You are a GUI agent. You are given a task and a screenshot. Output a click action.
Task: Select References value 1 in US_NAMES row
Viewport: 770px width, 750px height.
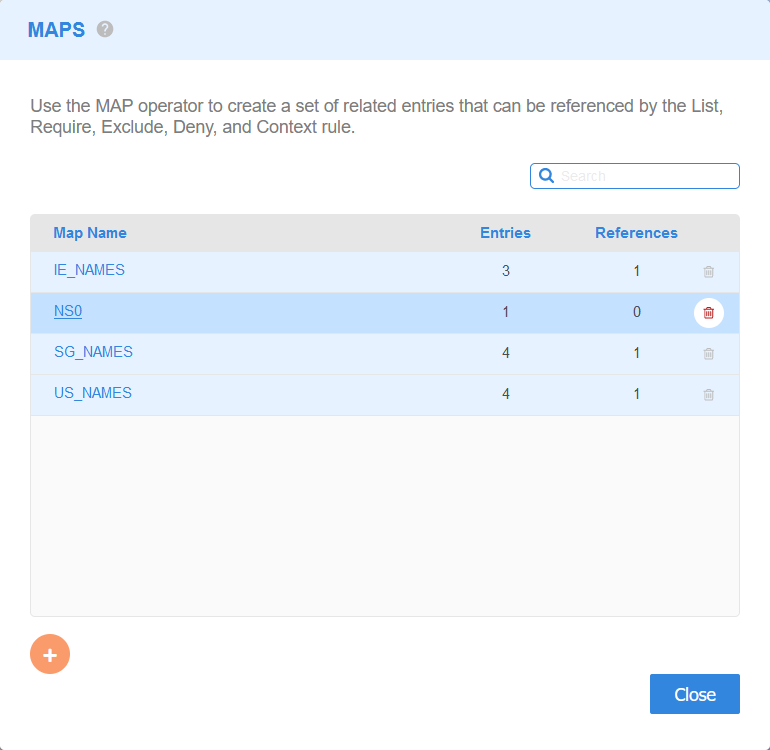click(x=637, y=394)
